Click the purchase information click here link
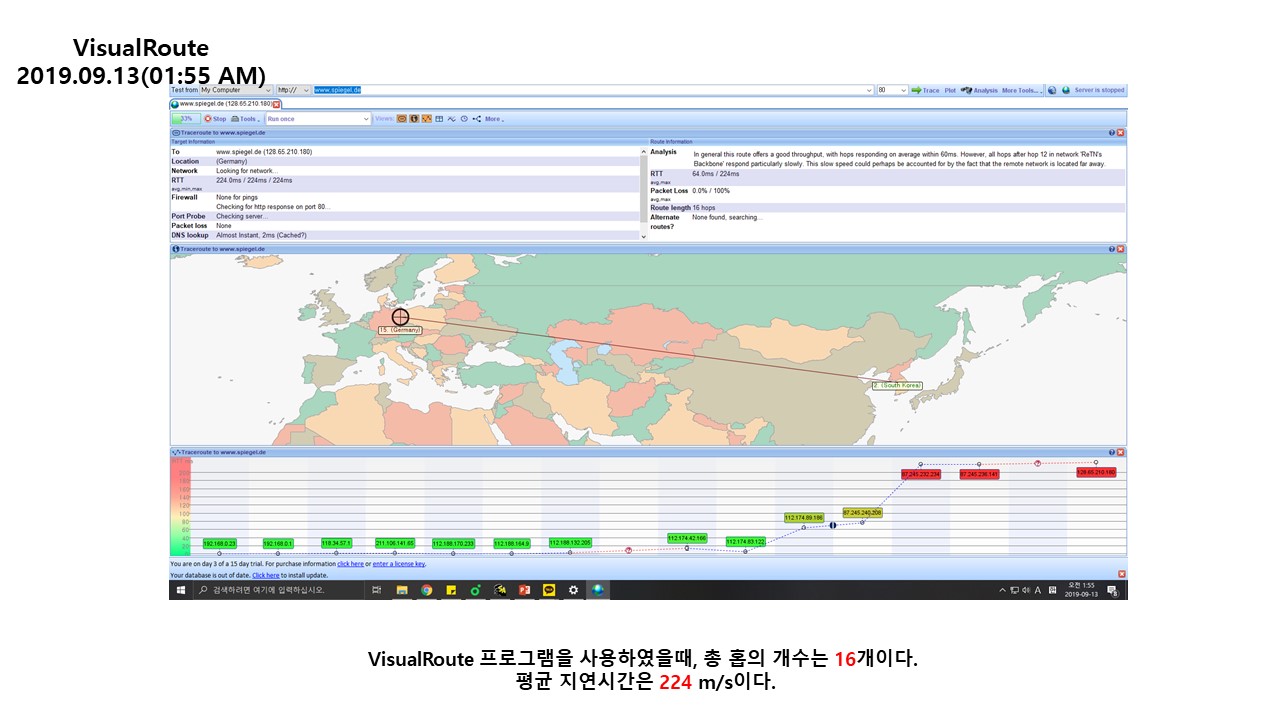The height and width of the screenshot is (720, 1280). click(x=351, y=564)
